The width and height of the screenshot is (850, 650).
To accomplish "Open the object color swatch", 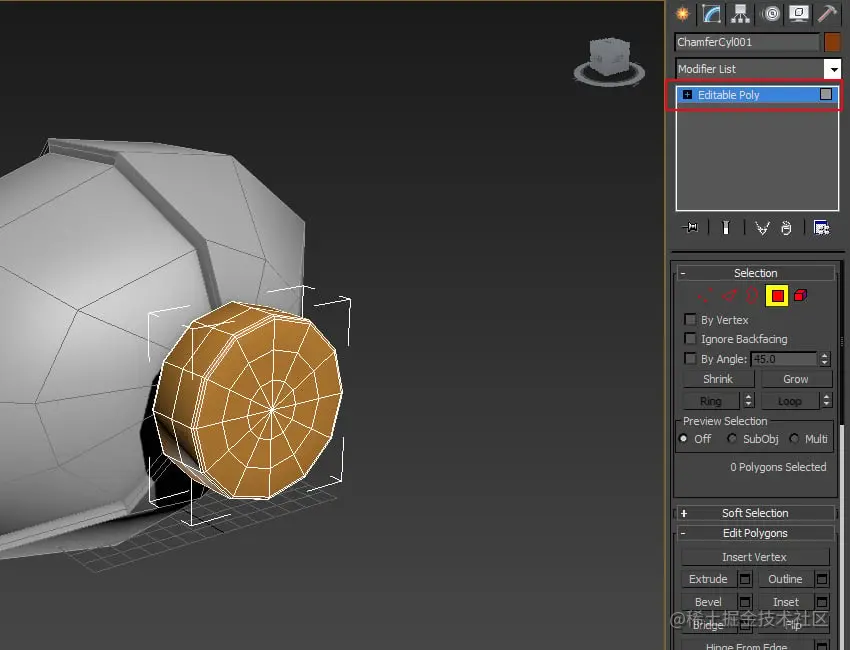I will click(832, 42).
